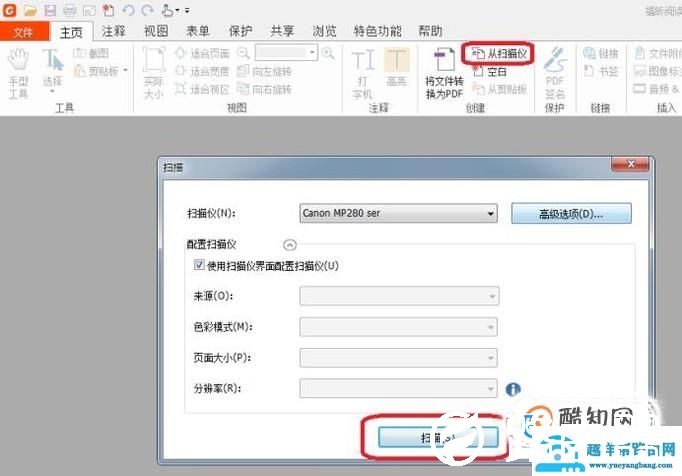Click the Foxit logo icon in title bar
The width and height of the screenshot is (682, 476).
tap(10, 10)
